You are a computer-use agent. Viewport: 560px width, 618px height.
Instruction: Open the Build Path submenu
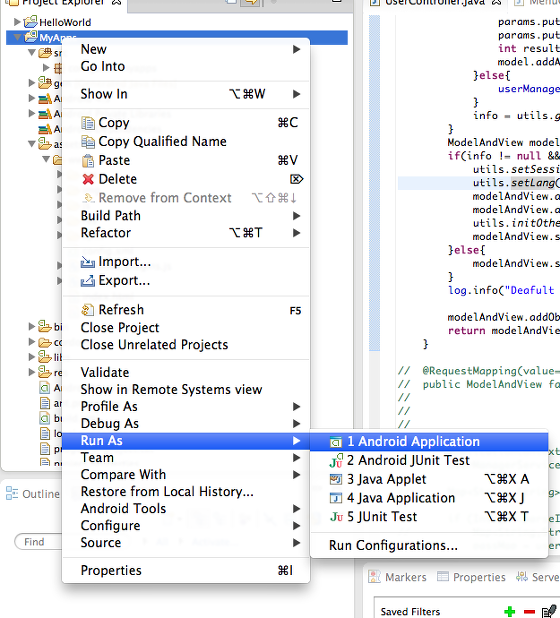pos(186,216)
